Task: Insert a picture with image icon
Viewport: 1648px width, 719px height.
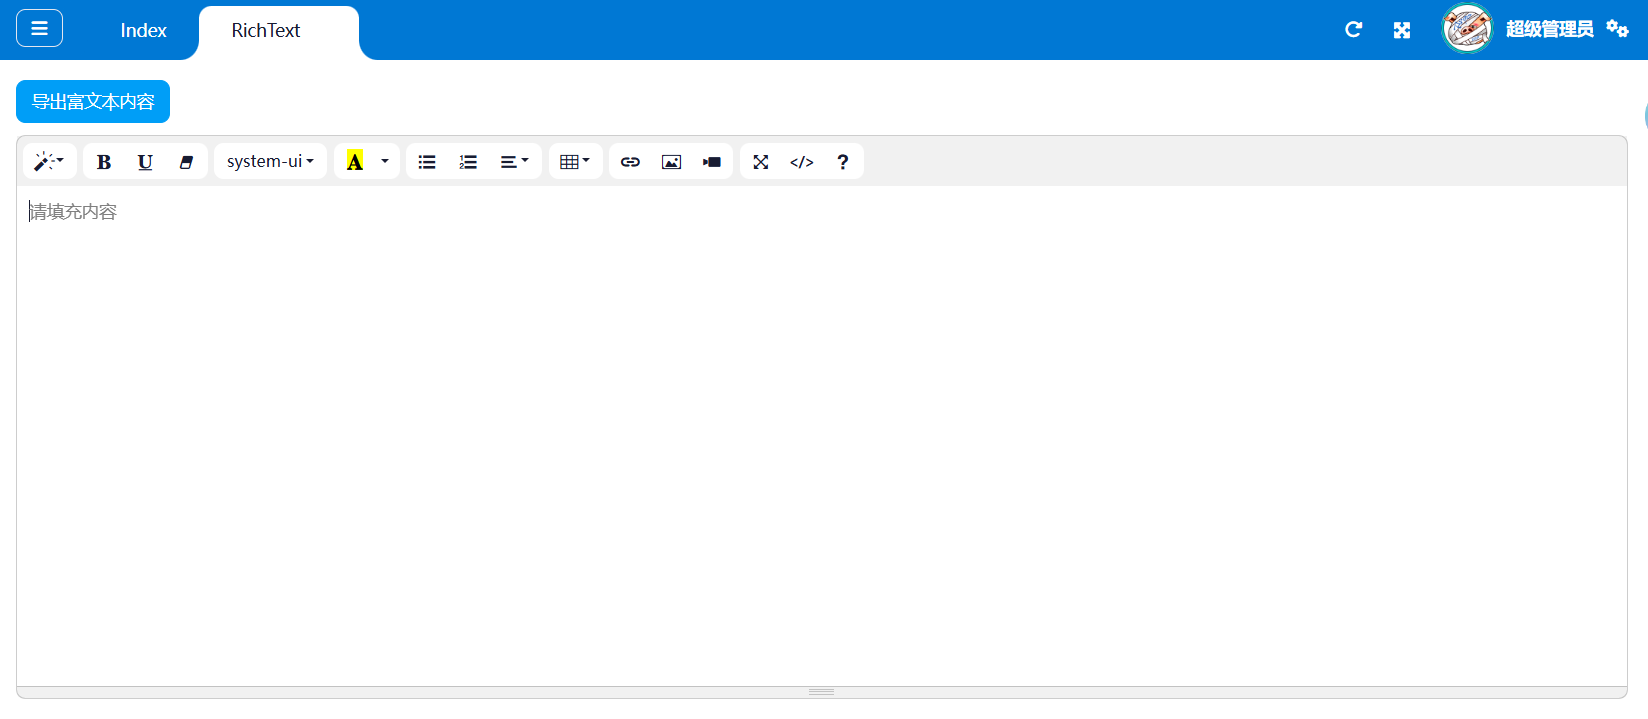Action: pos(671,161)
